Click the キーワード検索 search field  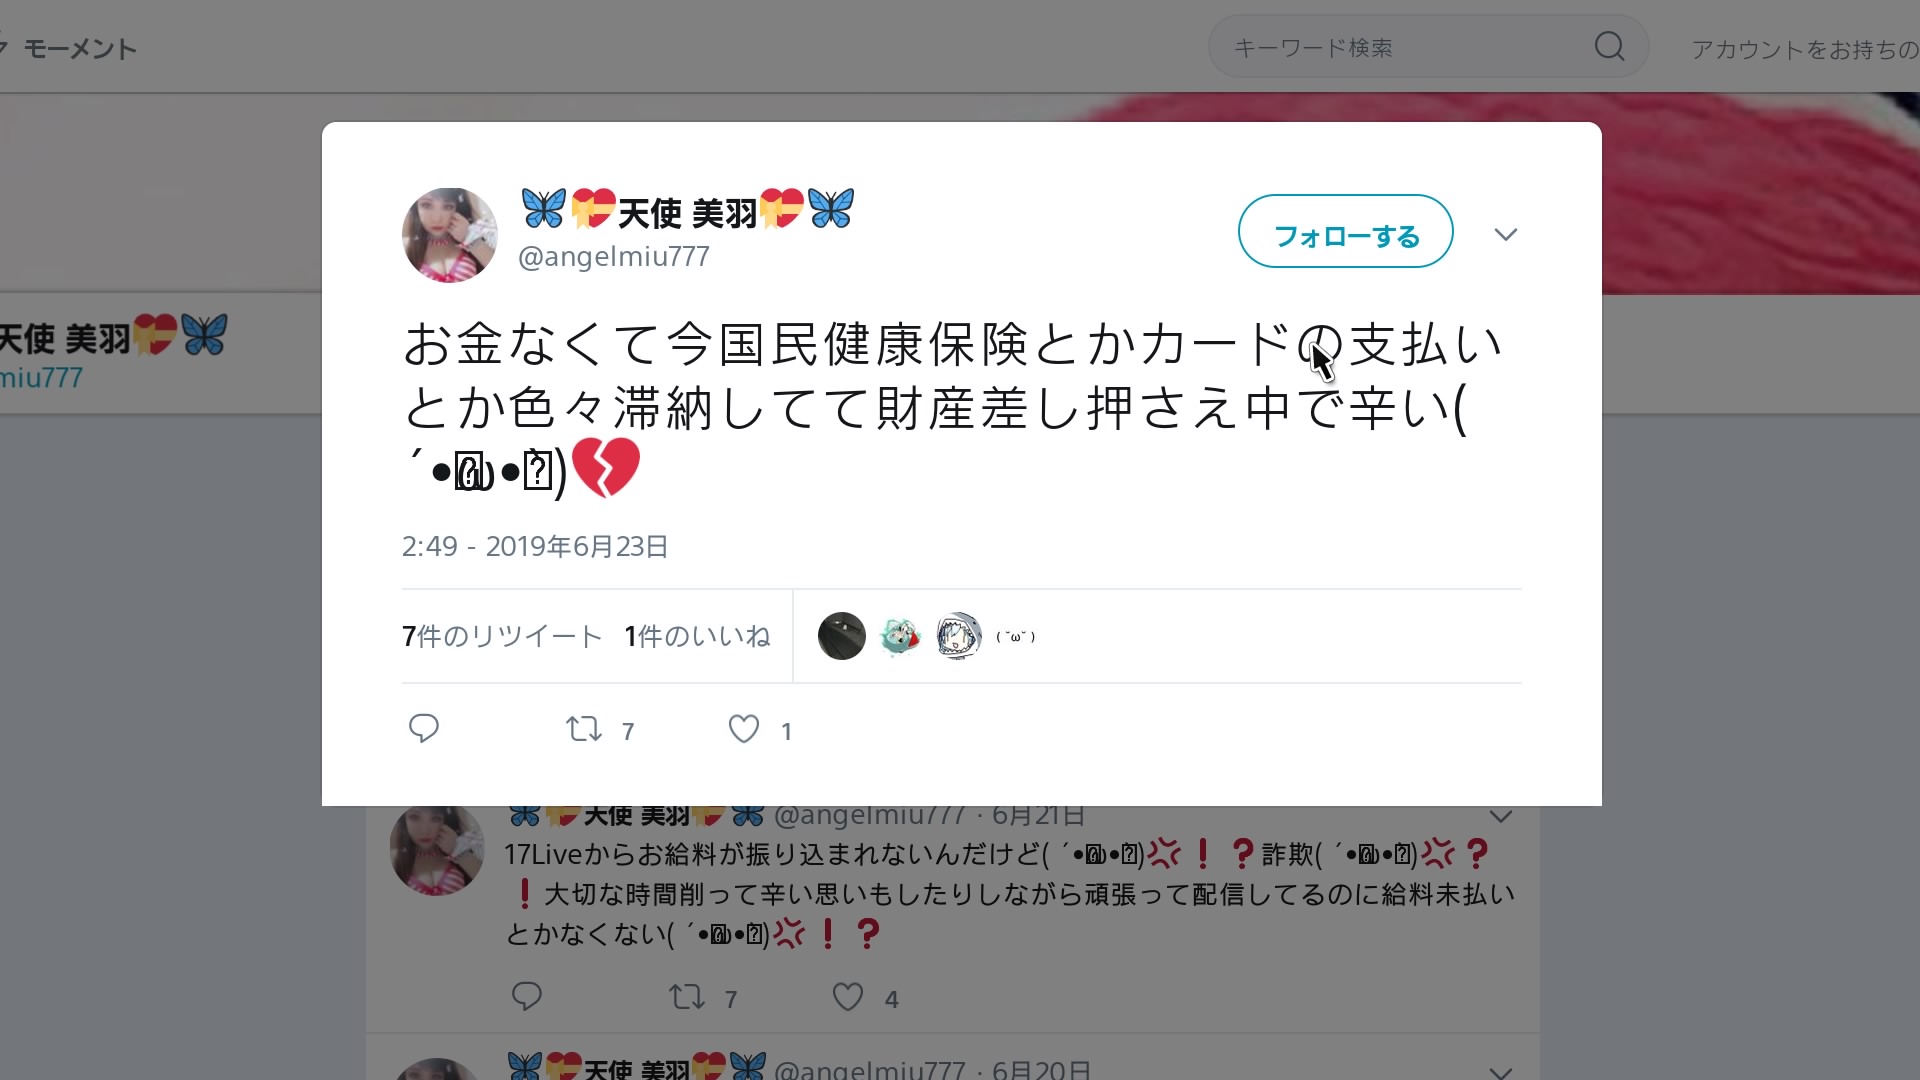(x=1400, y=47)
